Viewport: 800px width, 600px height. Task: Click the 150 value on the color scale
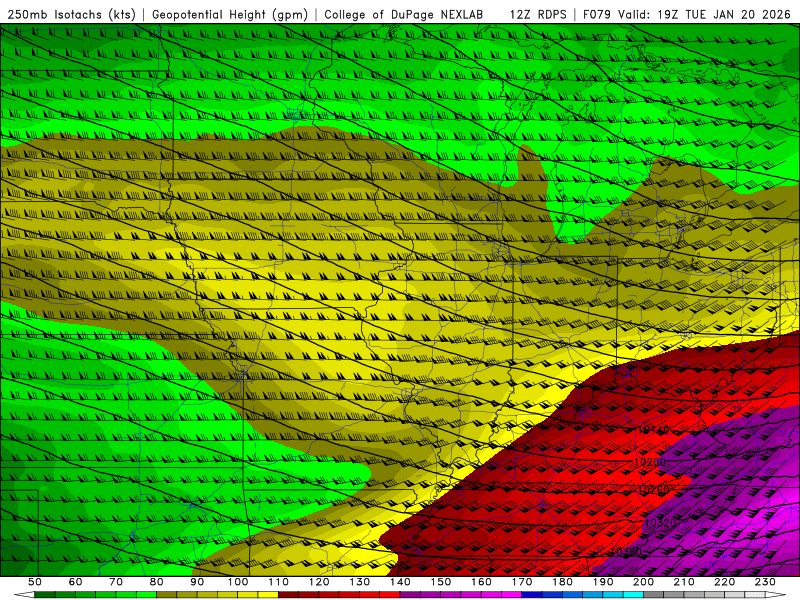pos(441,582)
